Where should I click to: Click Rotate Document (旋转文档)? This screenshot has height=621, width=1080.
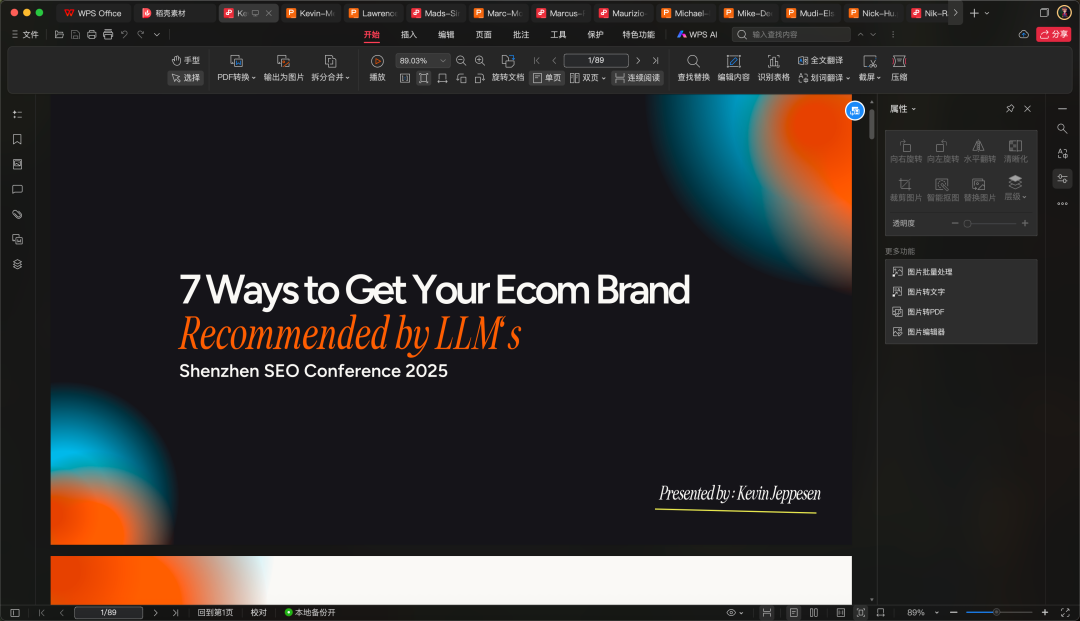[x=508, y=68]
